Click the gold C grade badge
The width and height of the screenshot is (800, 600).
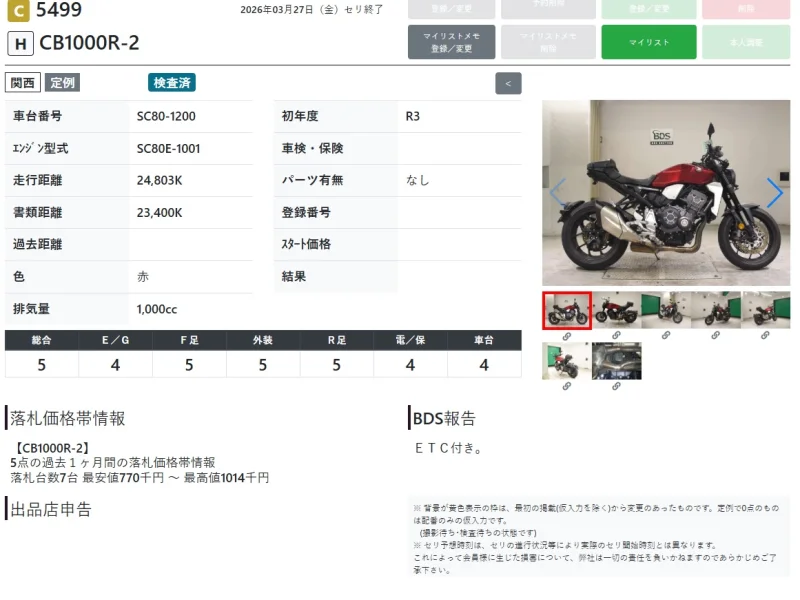tap(18, 11)
